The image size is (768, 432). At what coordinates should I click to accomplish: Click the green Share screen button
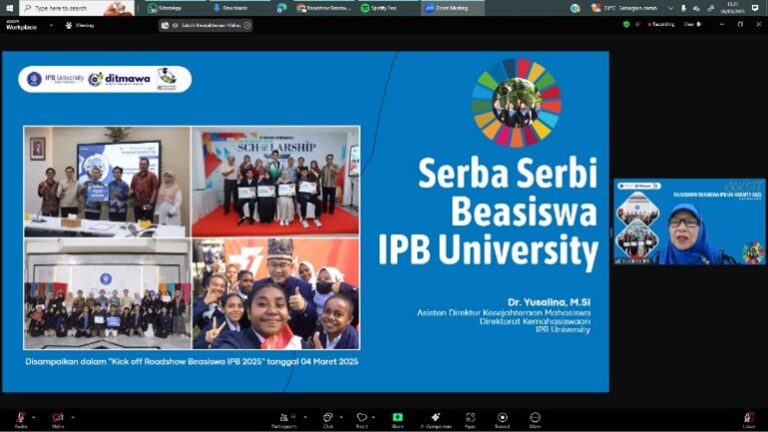(397, 418)
